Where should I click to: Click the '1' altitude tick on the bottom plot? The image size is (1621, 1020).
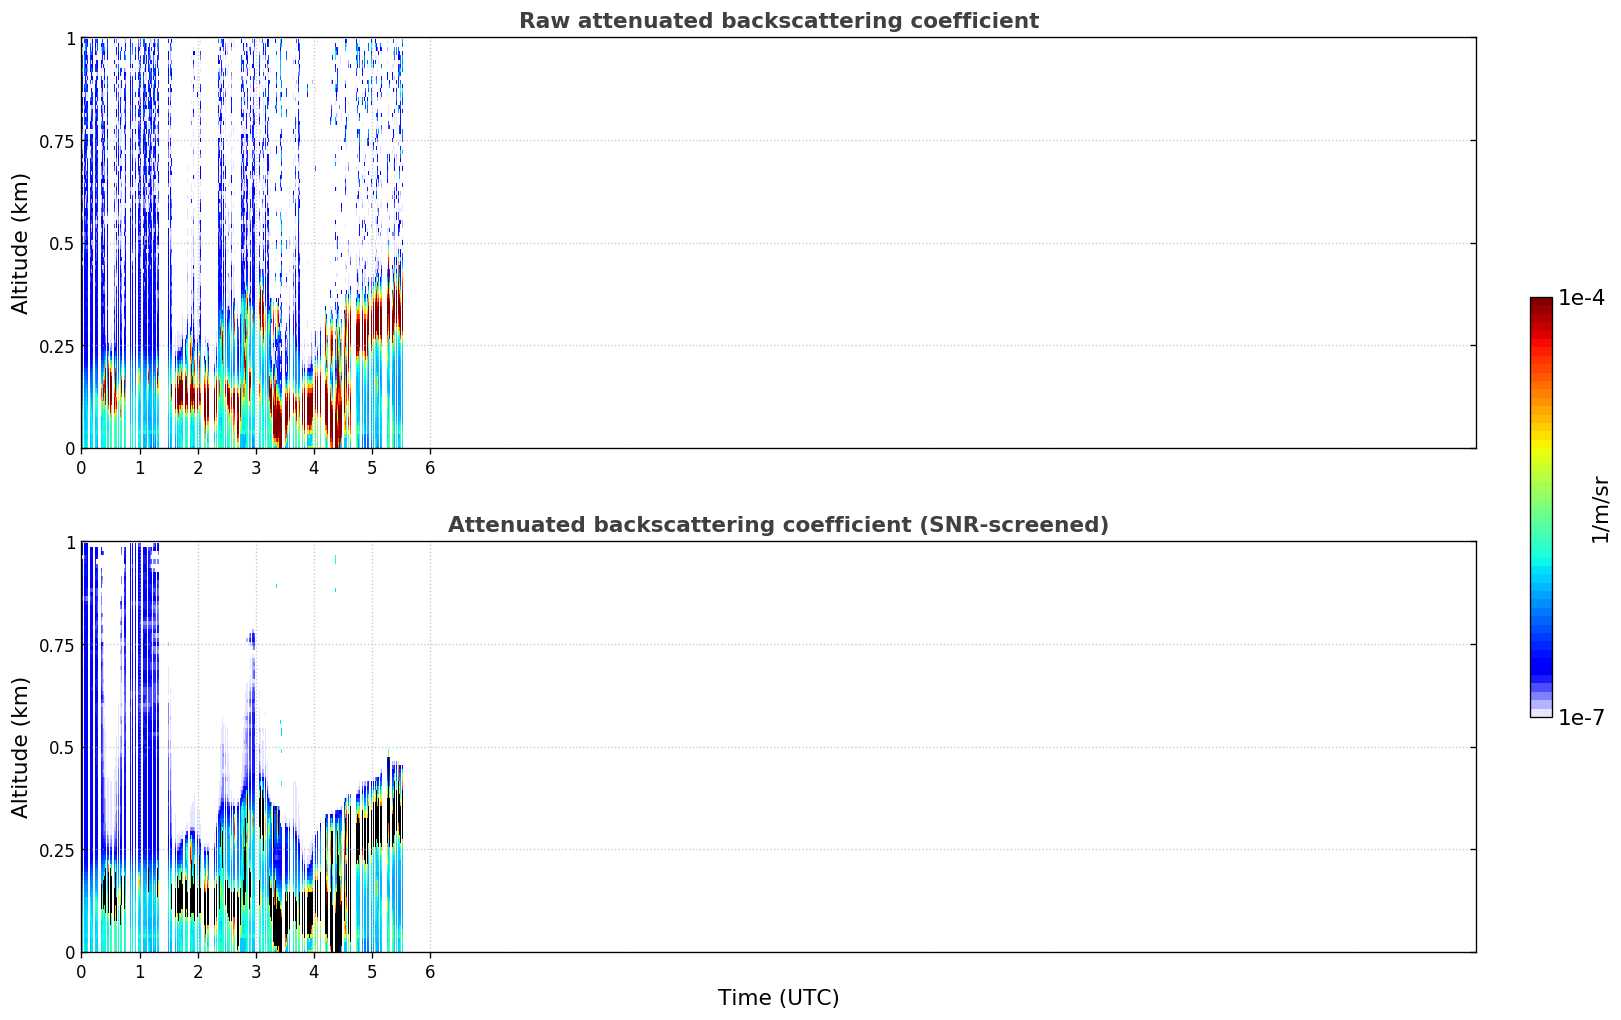pos(70,542)
